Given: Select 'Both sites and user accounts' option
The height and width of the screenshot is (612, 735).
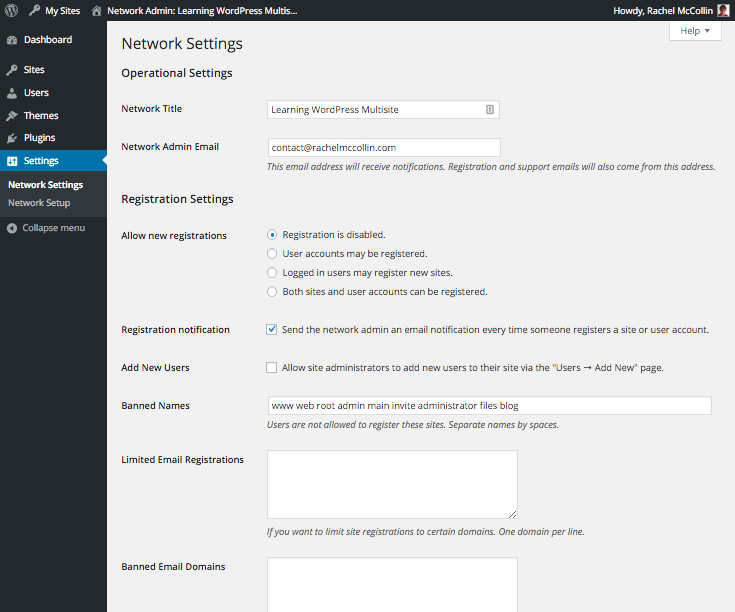Looking at the screenshot, I should click(272, 292).
